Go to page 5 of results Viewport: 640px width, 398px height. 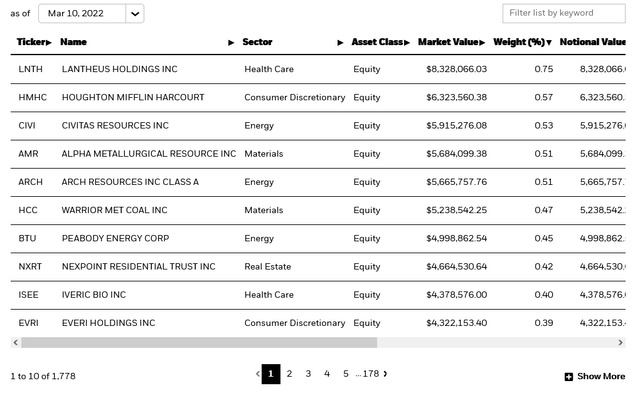[x=346, y=374]
